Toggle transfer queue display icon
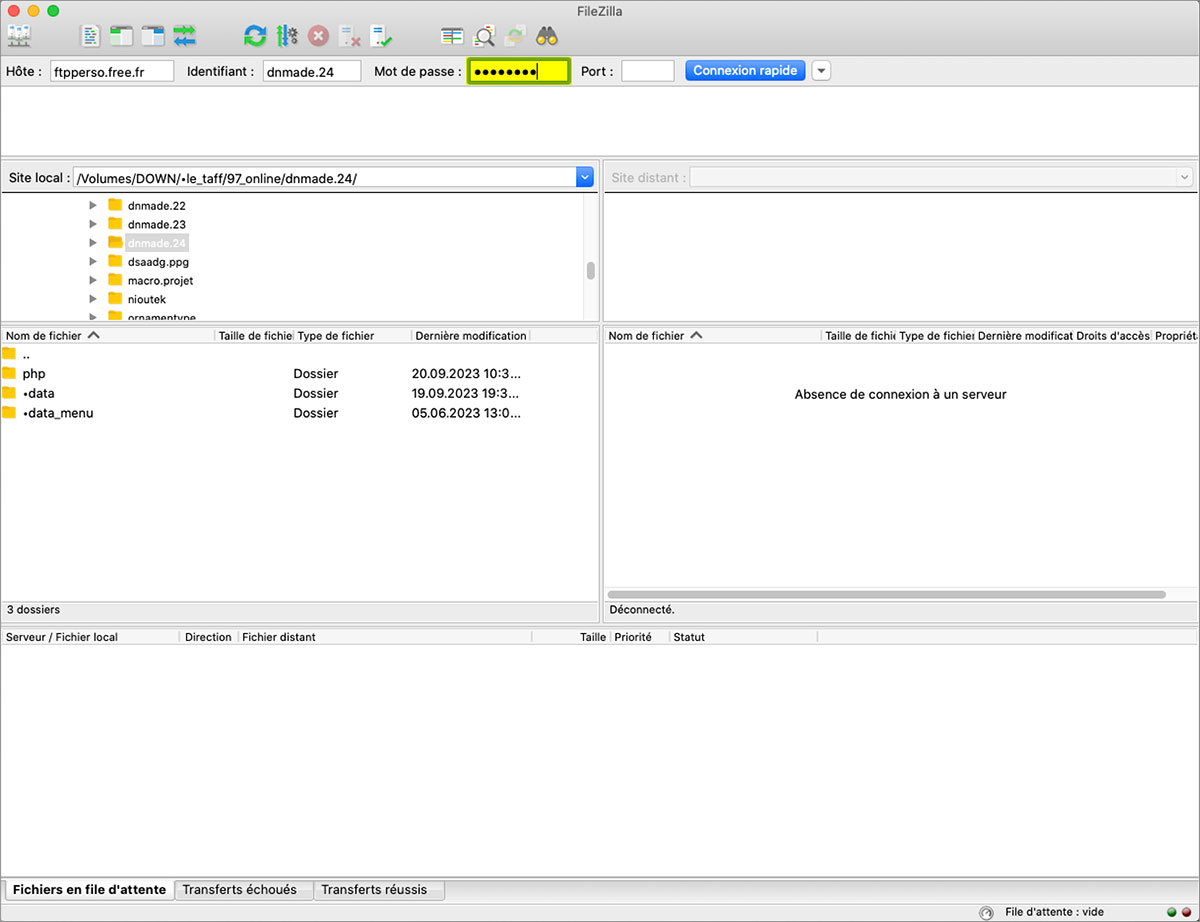Viewport: 1200px width, 922px height. click(185, 36)
